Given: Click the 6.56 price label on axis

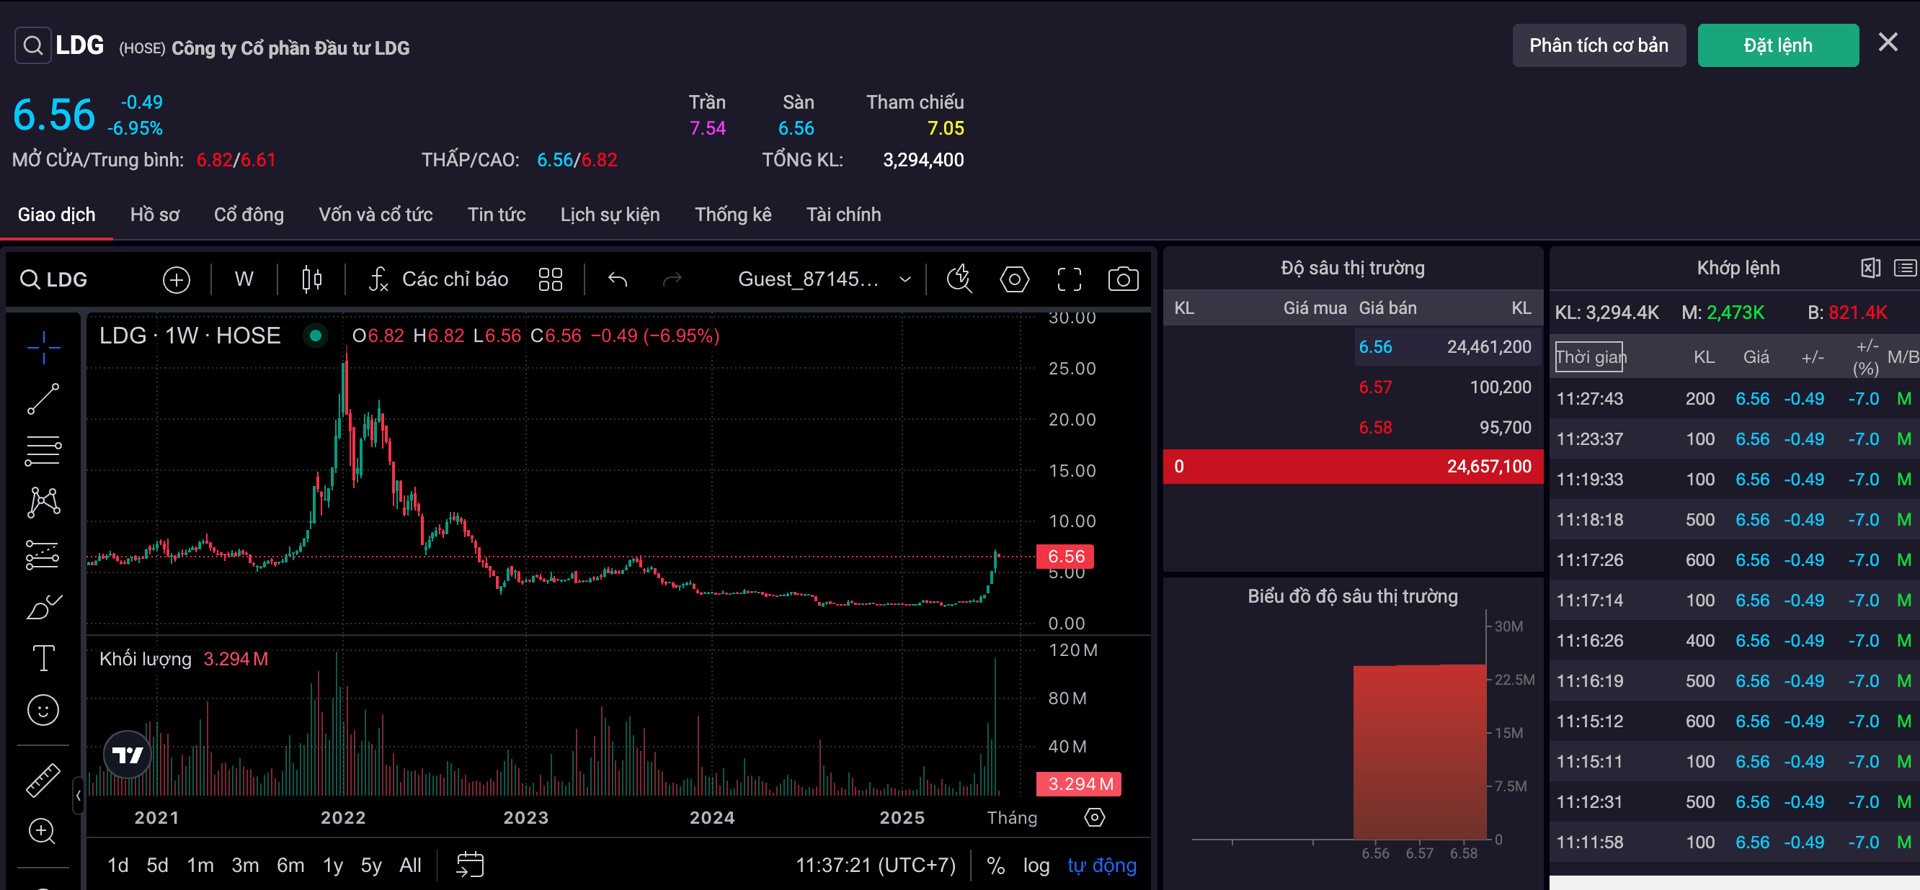Looking at the screenshot, I should (x=1066, y=556).
